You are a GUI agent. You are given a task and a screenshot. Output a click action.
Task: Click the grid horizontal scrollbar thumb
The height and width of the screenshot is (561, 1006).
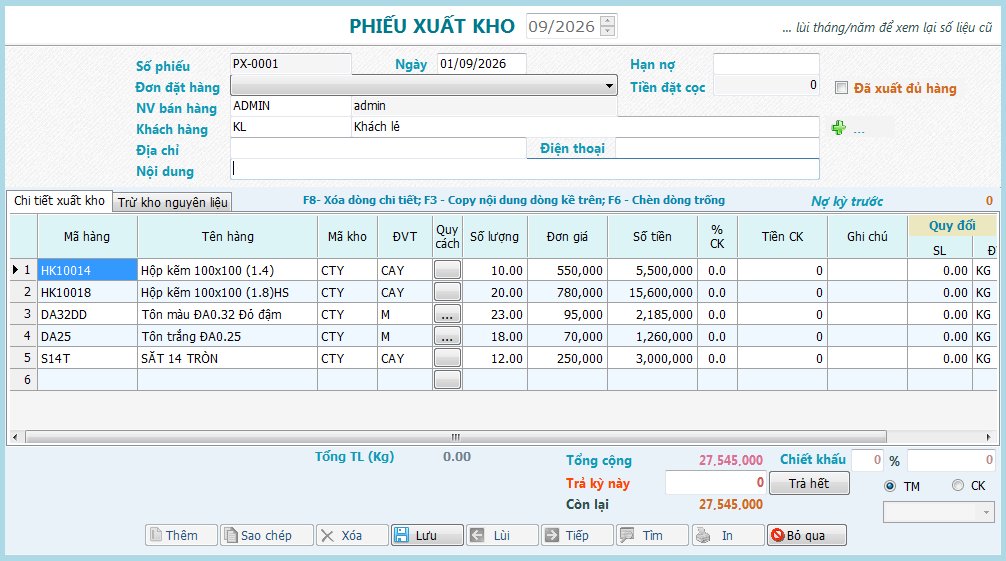pos(456,437)
